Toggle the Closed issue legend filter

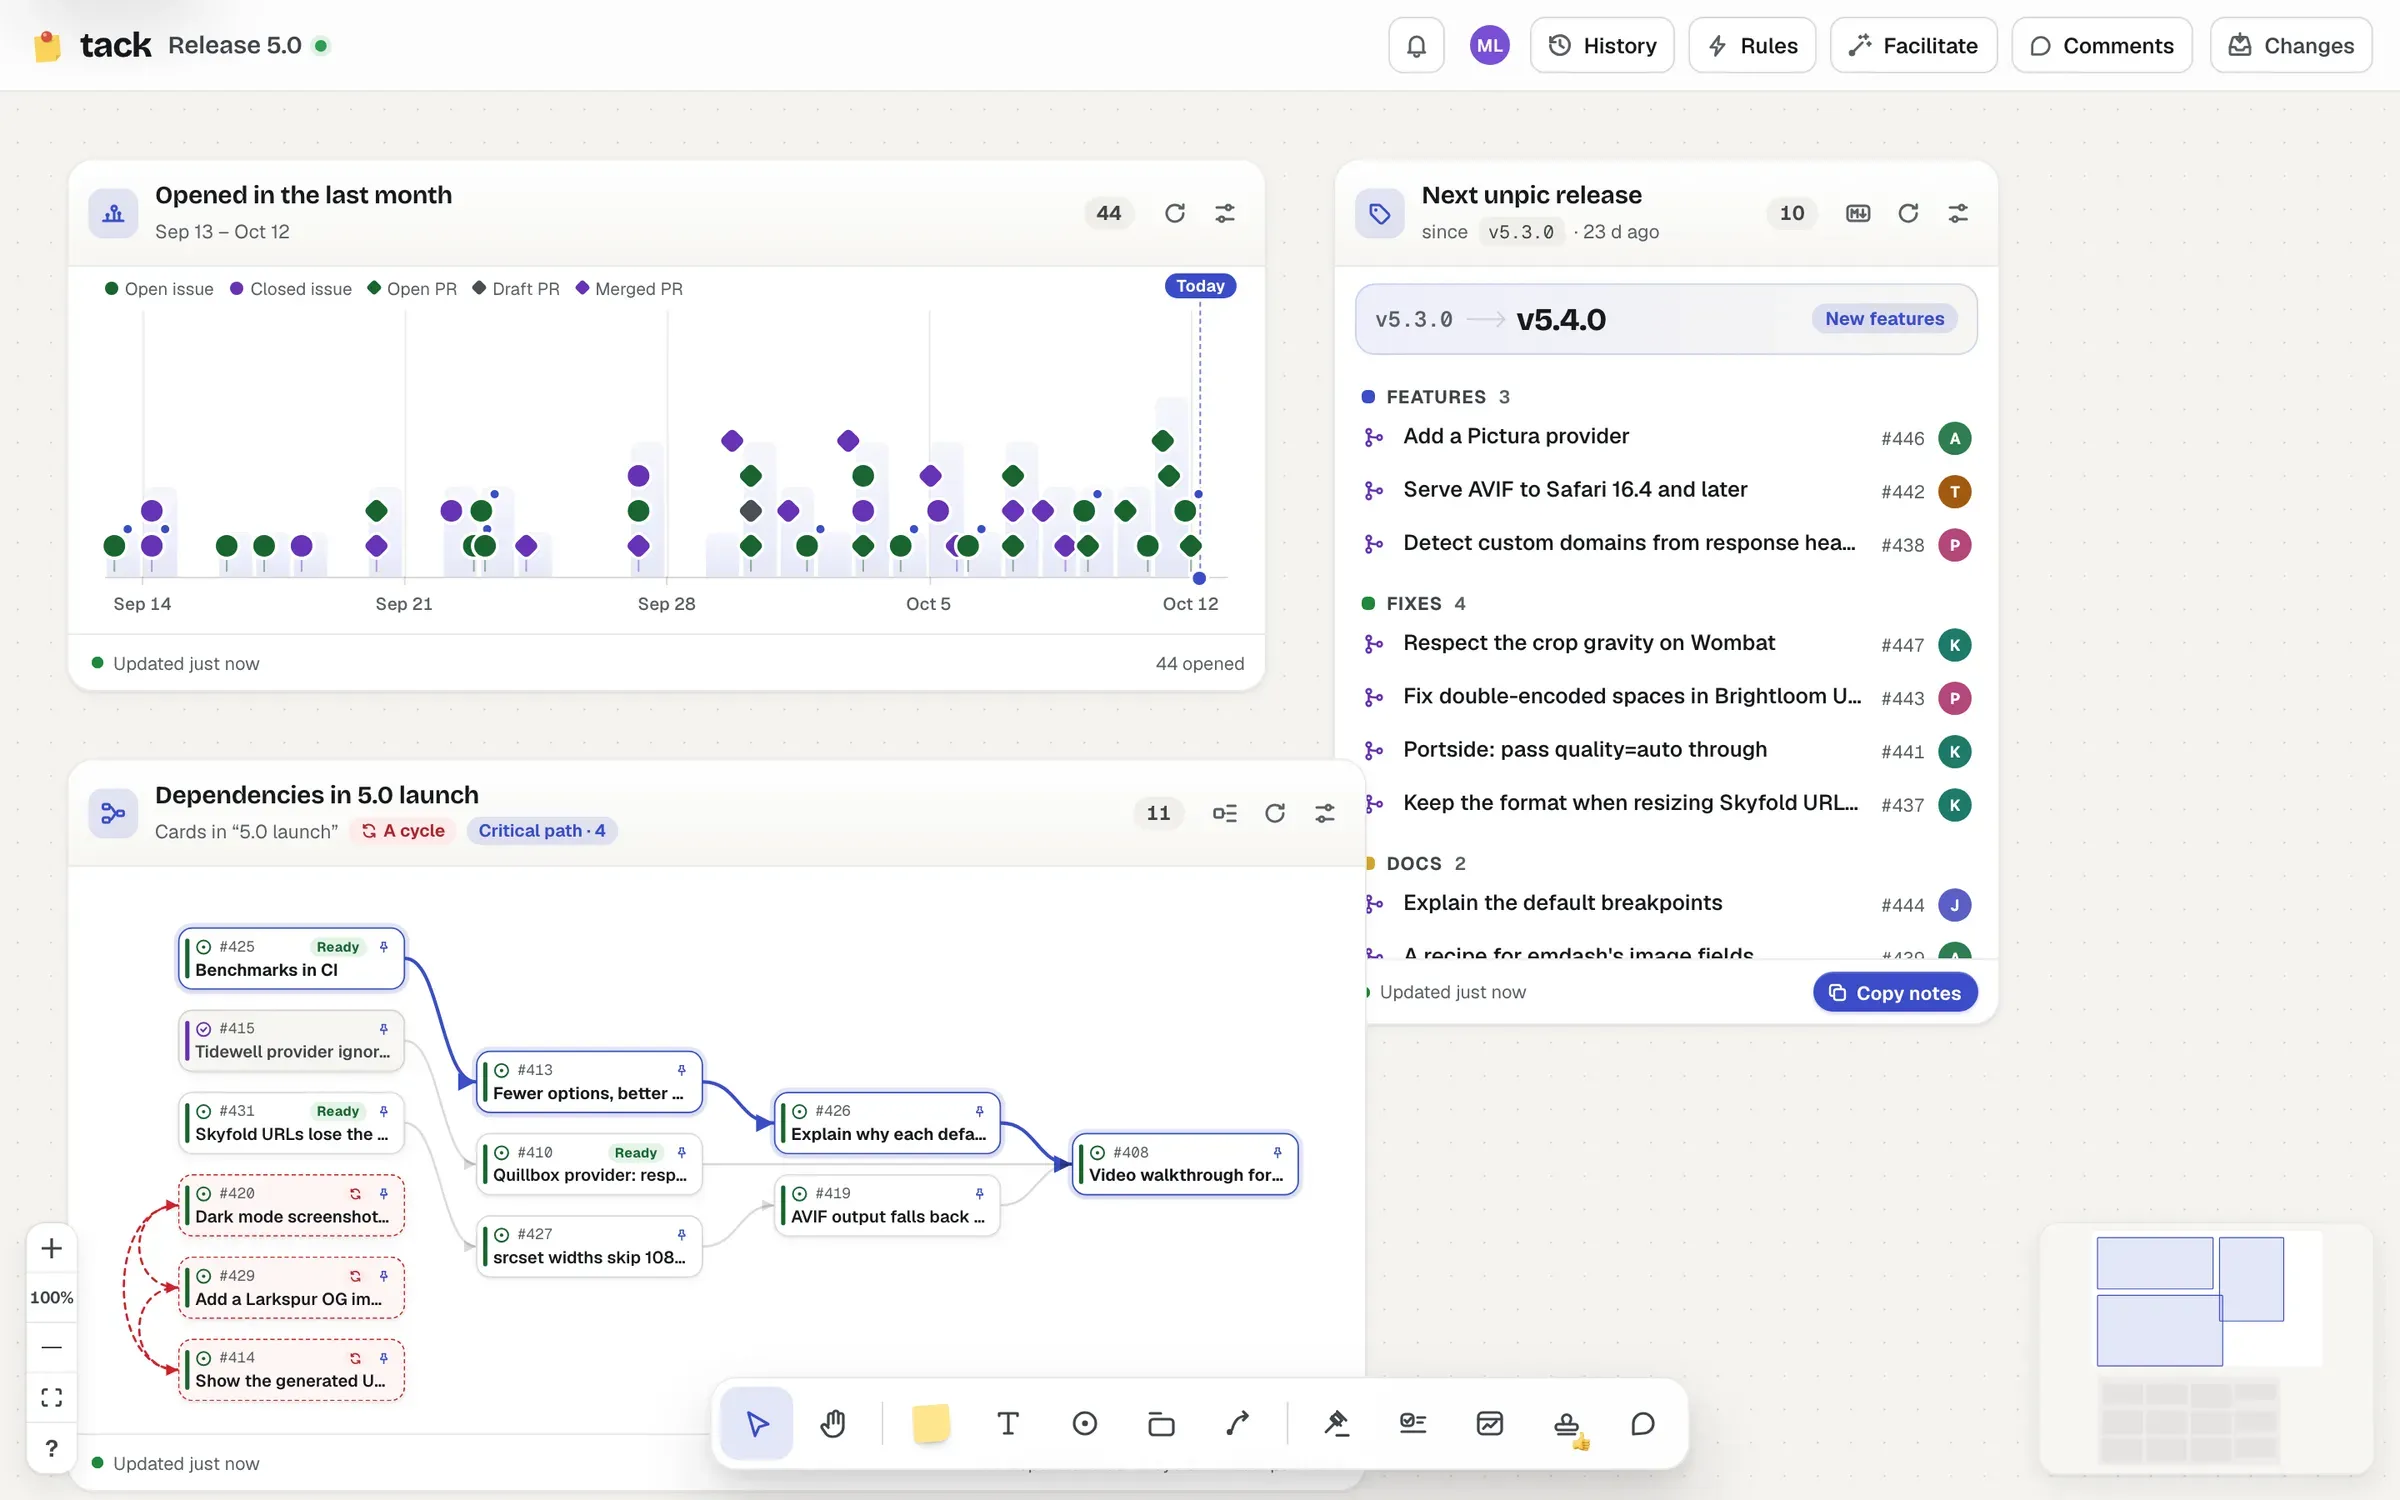291,289
